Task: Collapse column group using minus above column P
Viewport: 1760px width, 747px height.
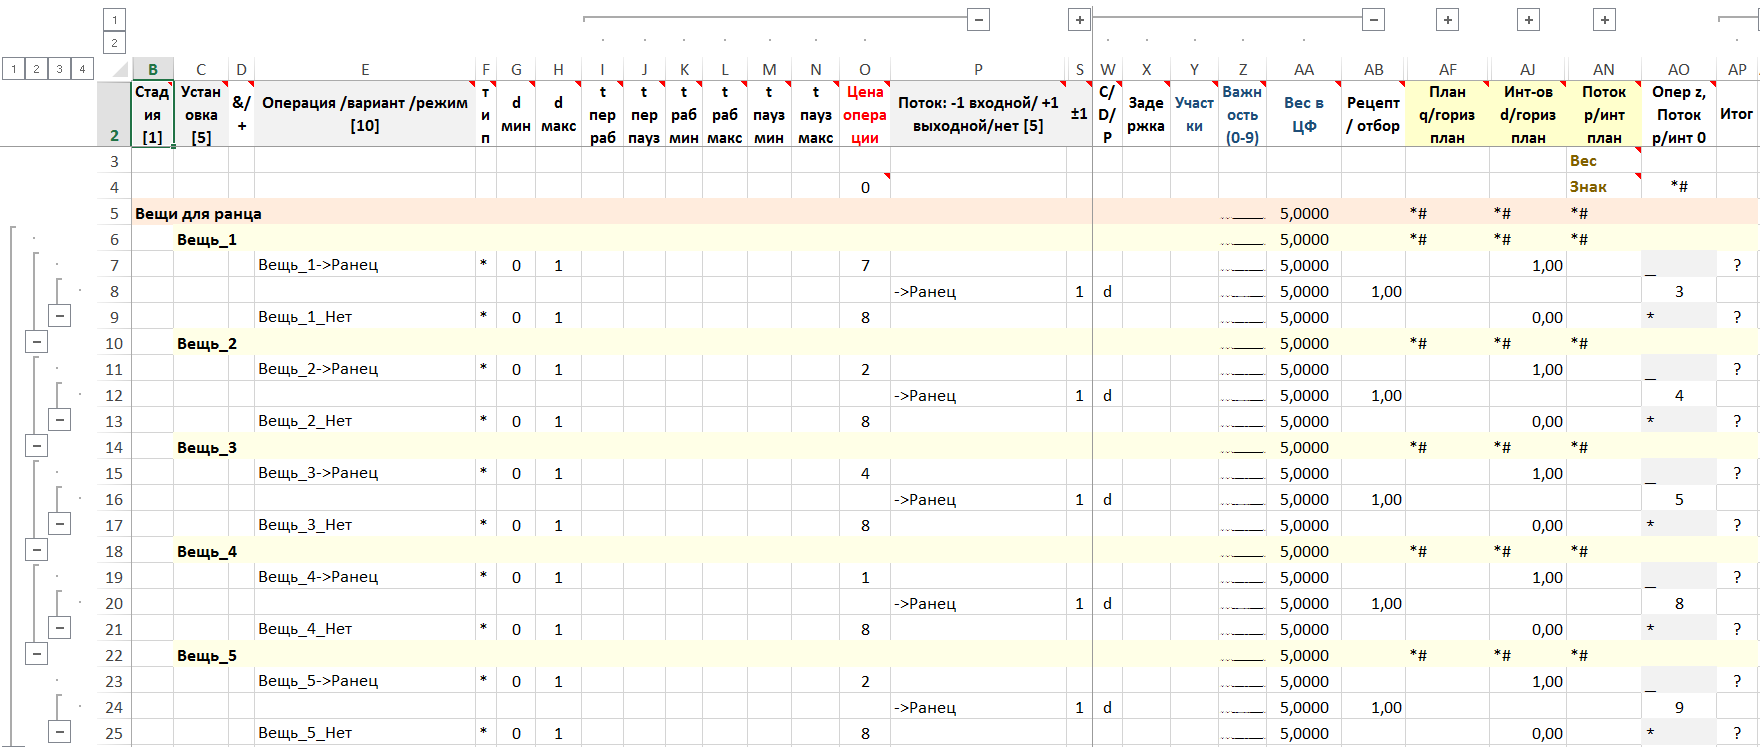Action: [979, 19]
